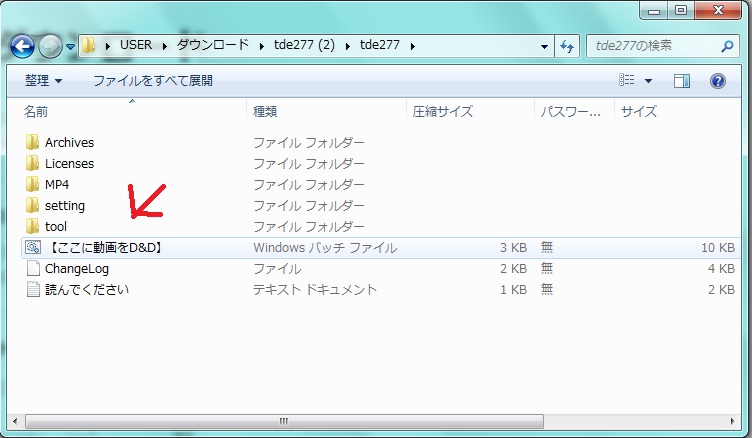Click the 1 KB compressed size cell
Screen dimensions: 752x438
513,290
